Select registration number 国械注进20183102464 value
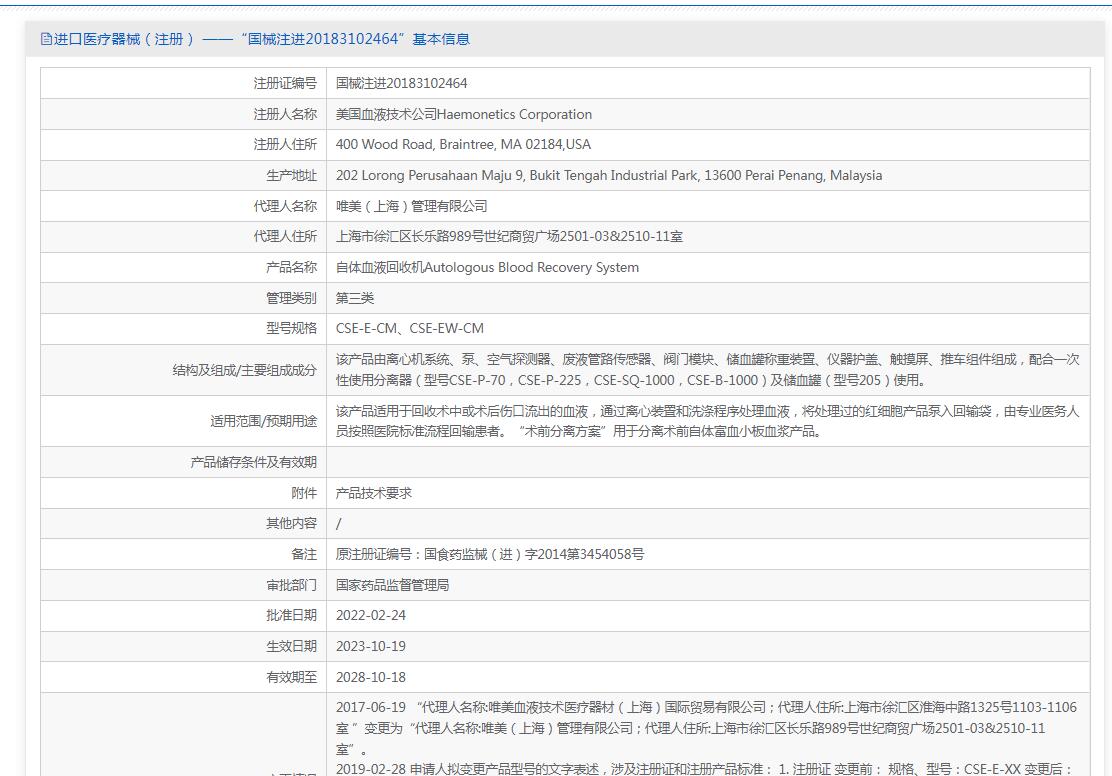Image resolution: width=1112 pixels, height=776 pixels. click(401, 84)
